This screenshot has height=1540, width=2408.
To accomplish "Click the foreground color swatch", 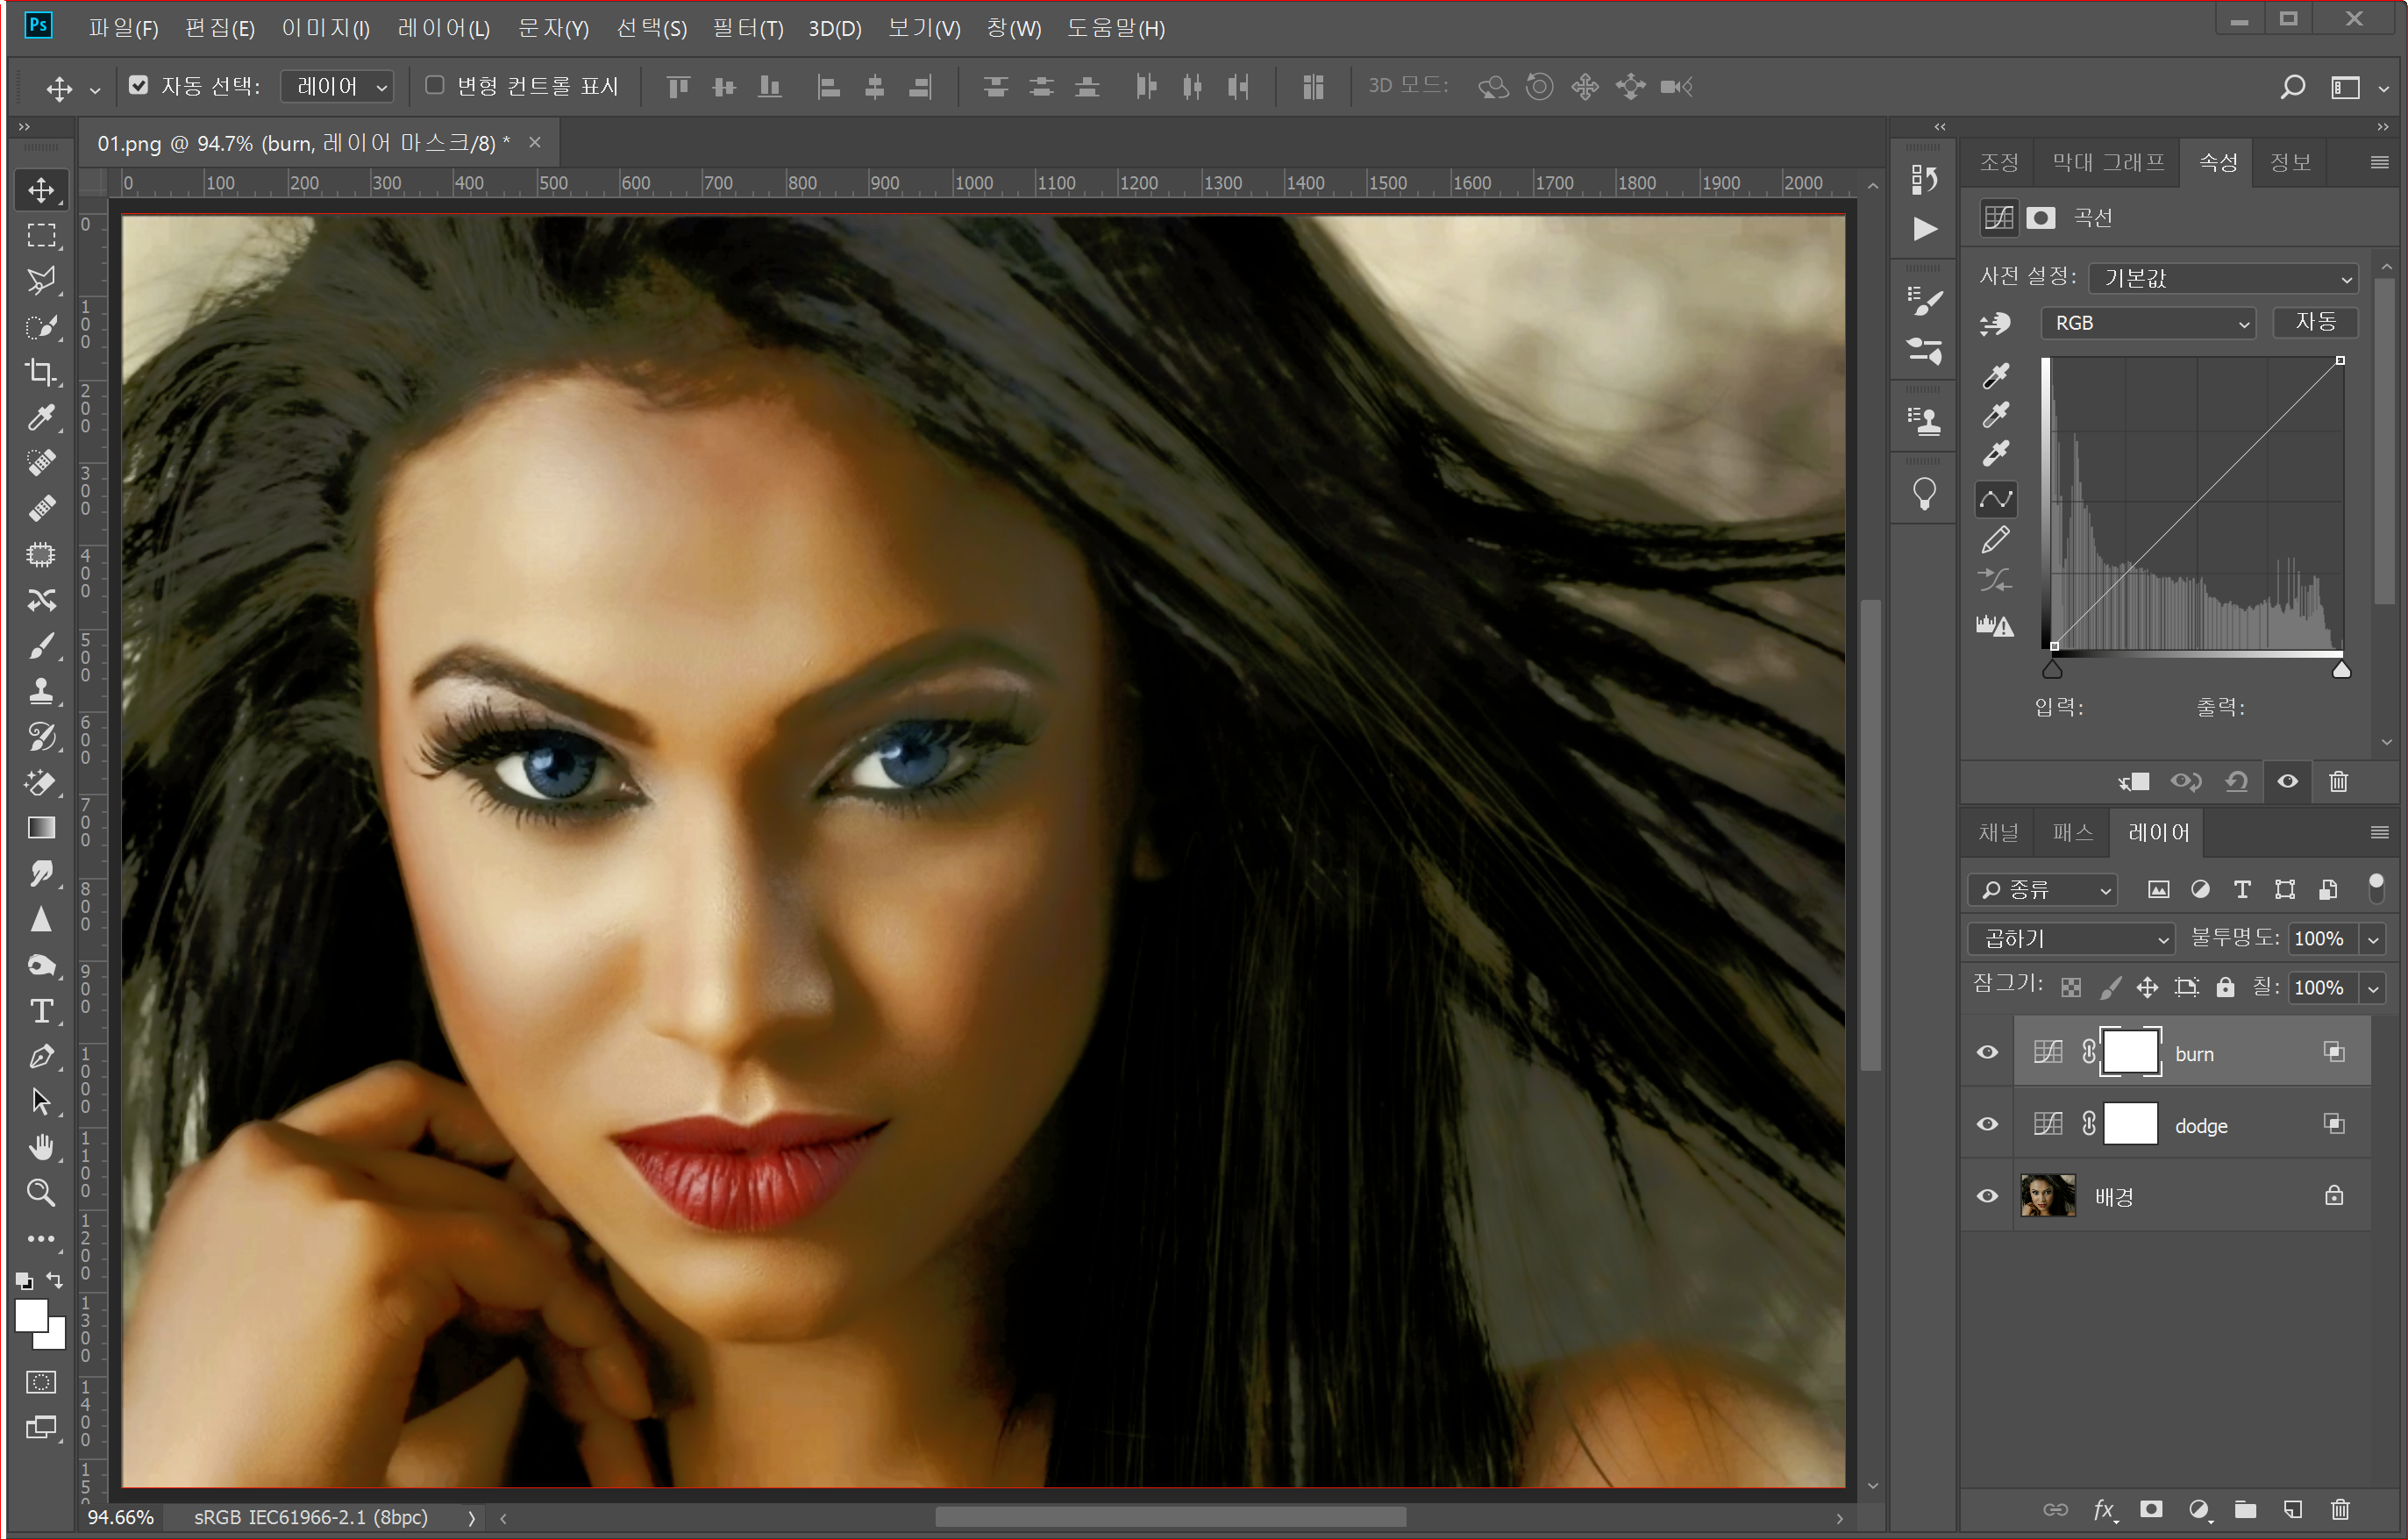I will point(30,1315).
